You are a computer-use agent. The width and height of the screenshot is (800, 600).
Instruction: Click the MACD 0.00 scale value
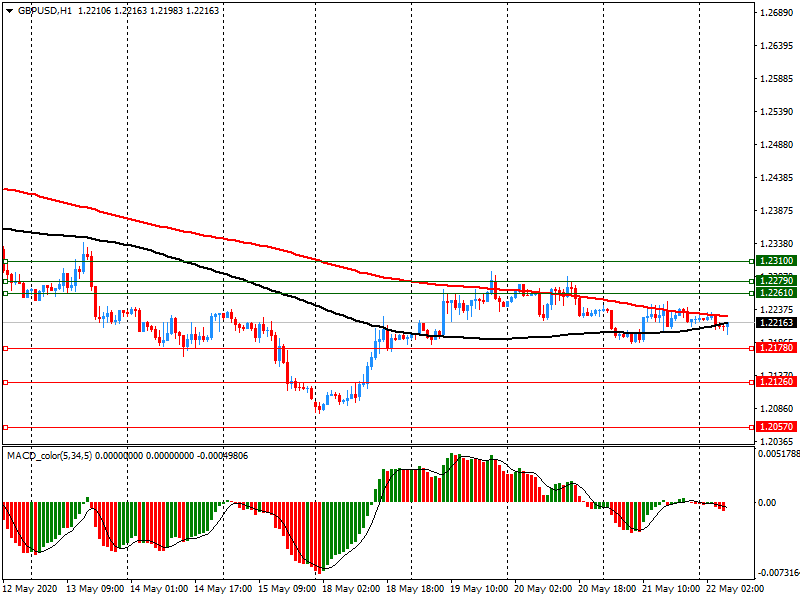pyautogui.click(x=767, y=503)
